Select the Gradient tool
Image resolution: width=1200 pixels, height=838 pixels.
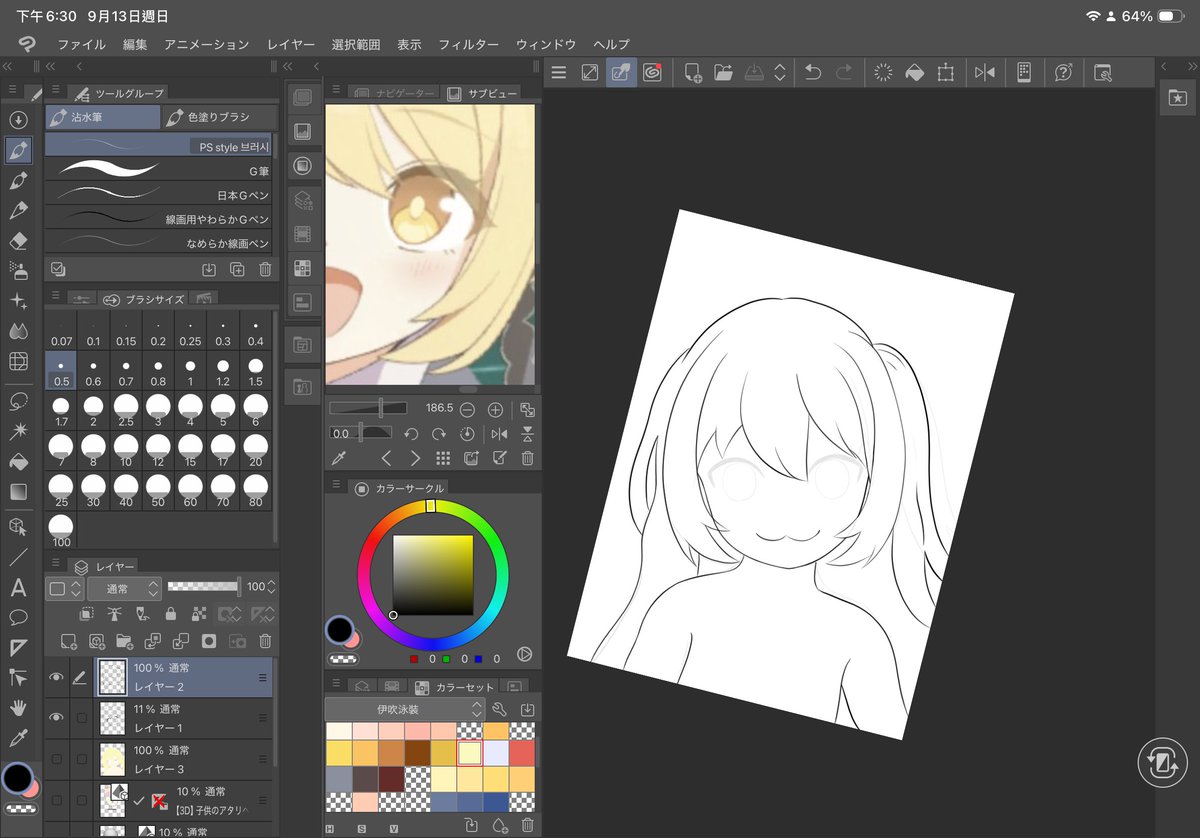coord(18,492)
